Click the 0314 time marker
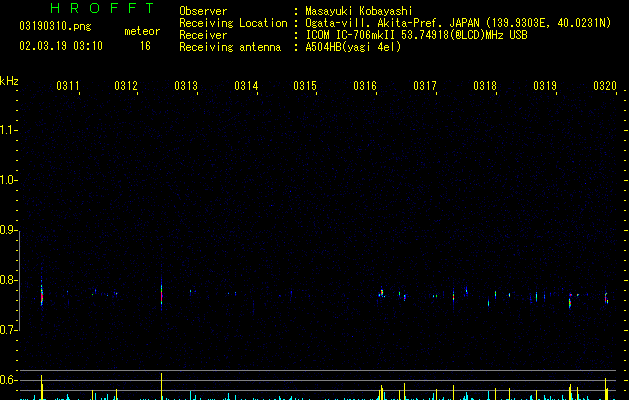Image resolution: width=629 pixels, height=400 pixels. pos(246,86)
